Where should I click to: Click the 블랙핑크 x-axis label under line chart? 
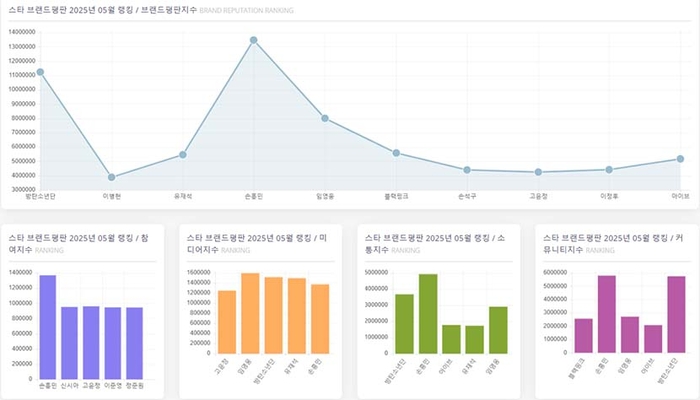[x=396, y=196]
